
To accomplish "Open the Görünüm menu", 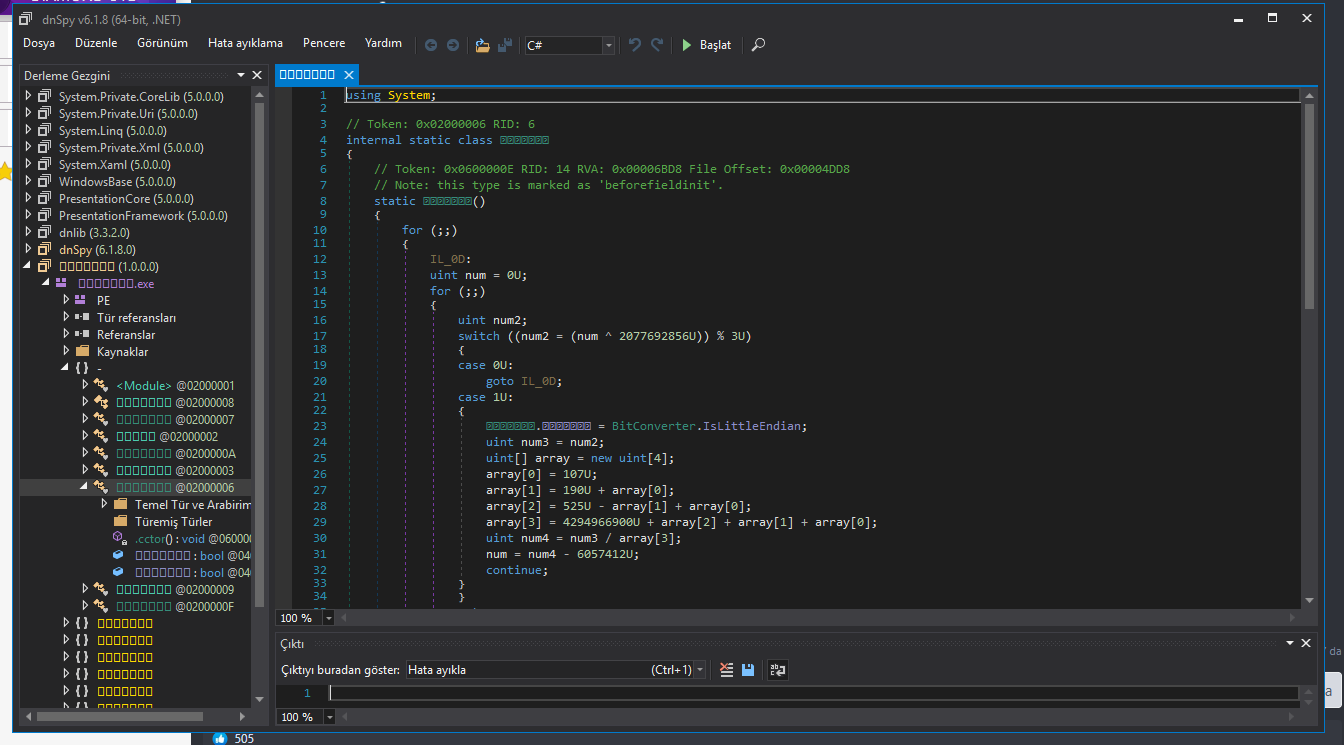I will pyautogui.click(x=162, y=43).
